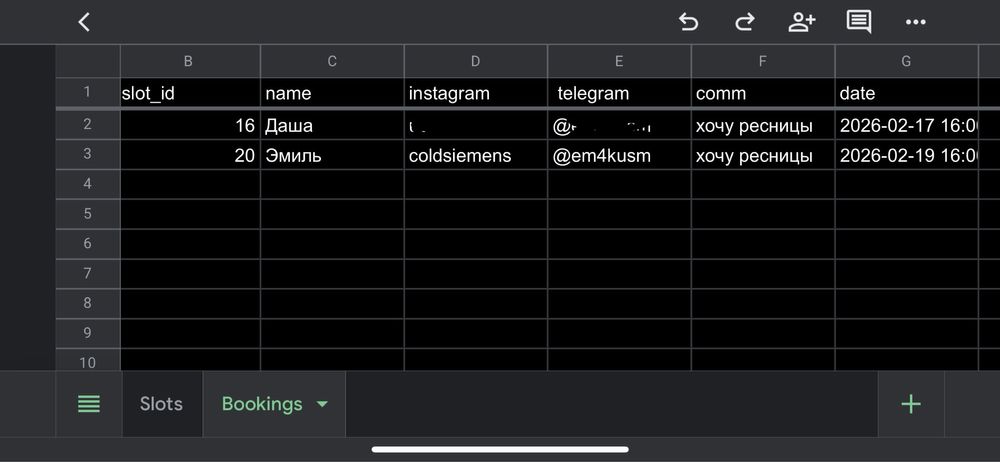Viewport: 1000px width, 462px height.
Task: Select column B header
Action: tap(188, 61)
